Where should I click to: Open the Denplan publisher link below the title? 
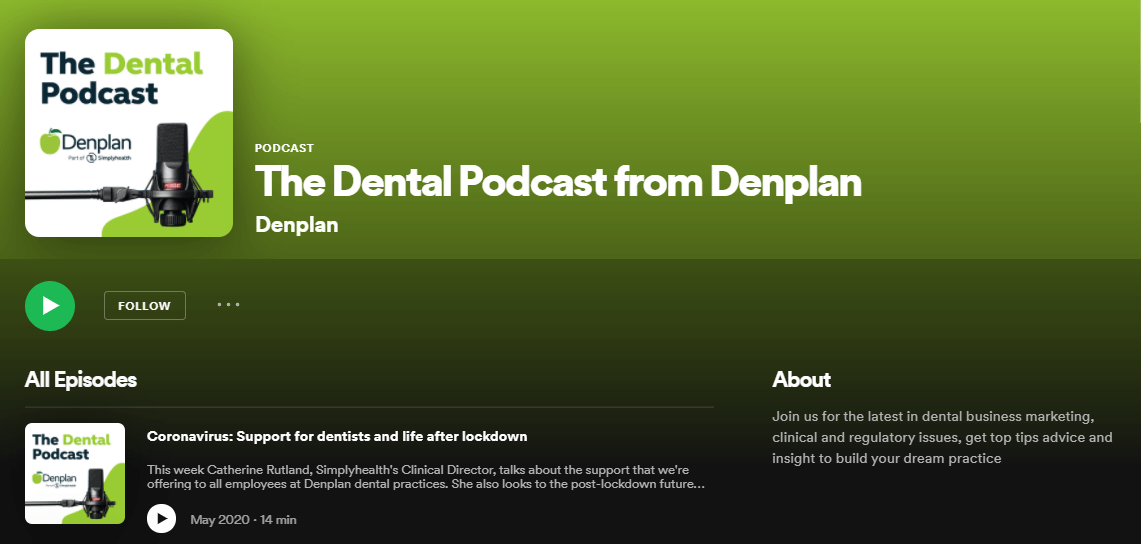297,225
